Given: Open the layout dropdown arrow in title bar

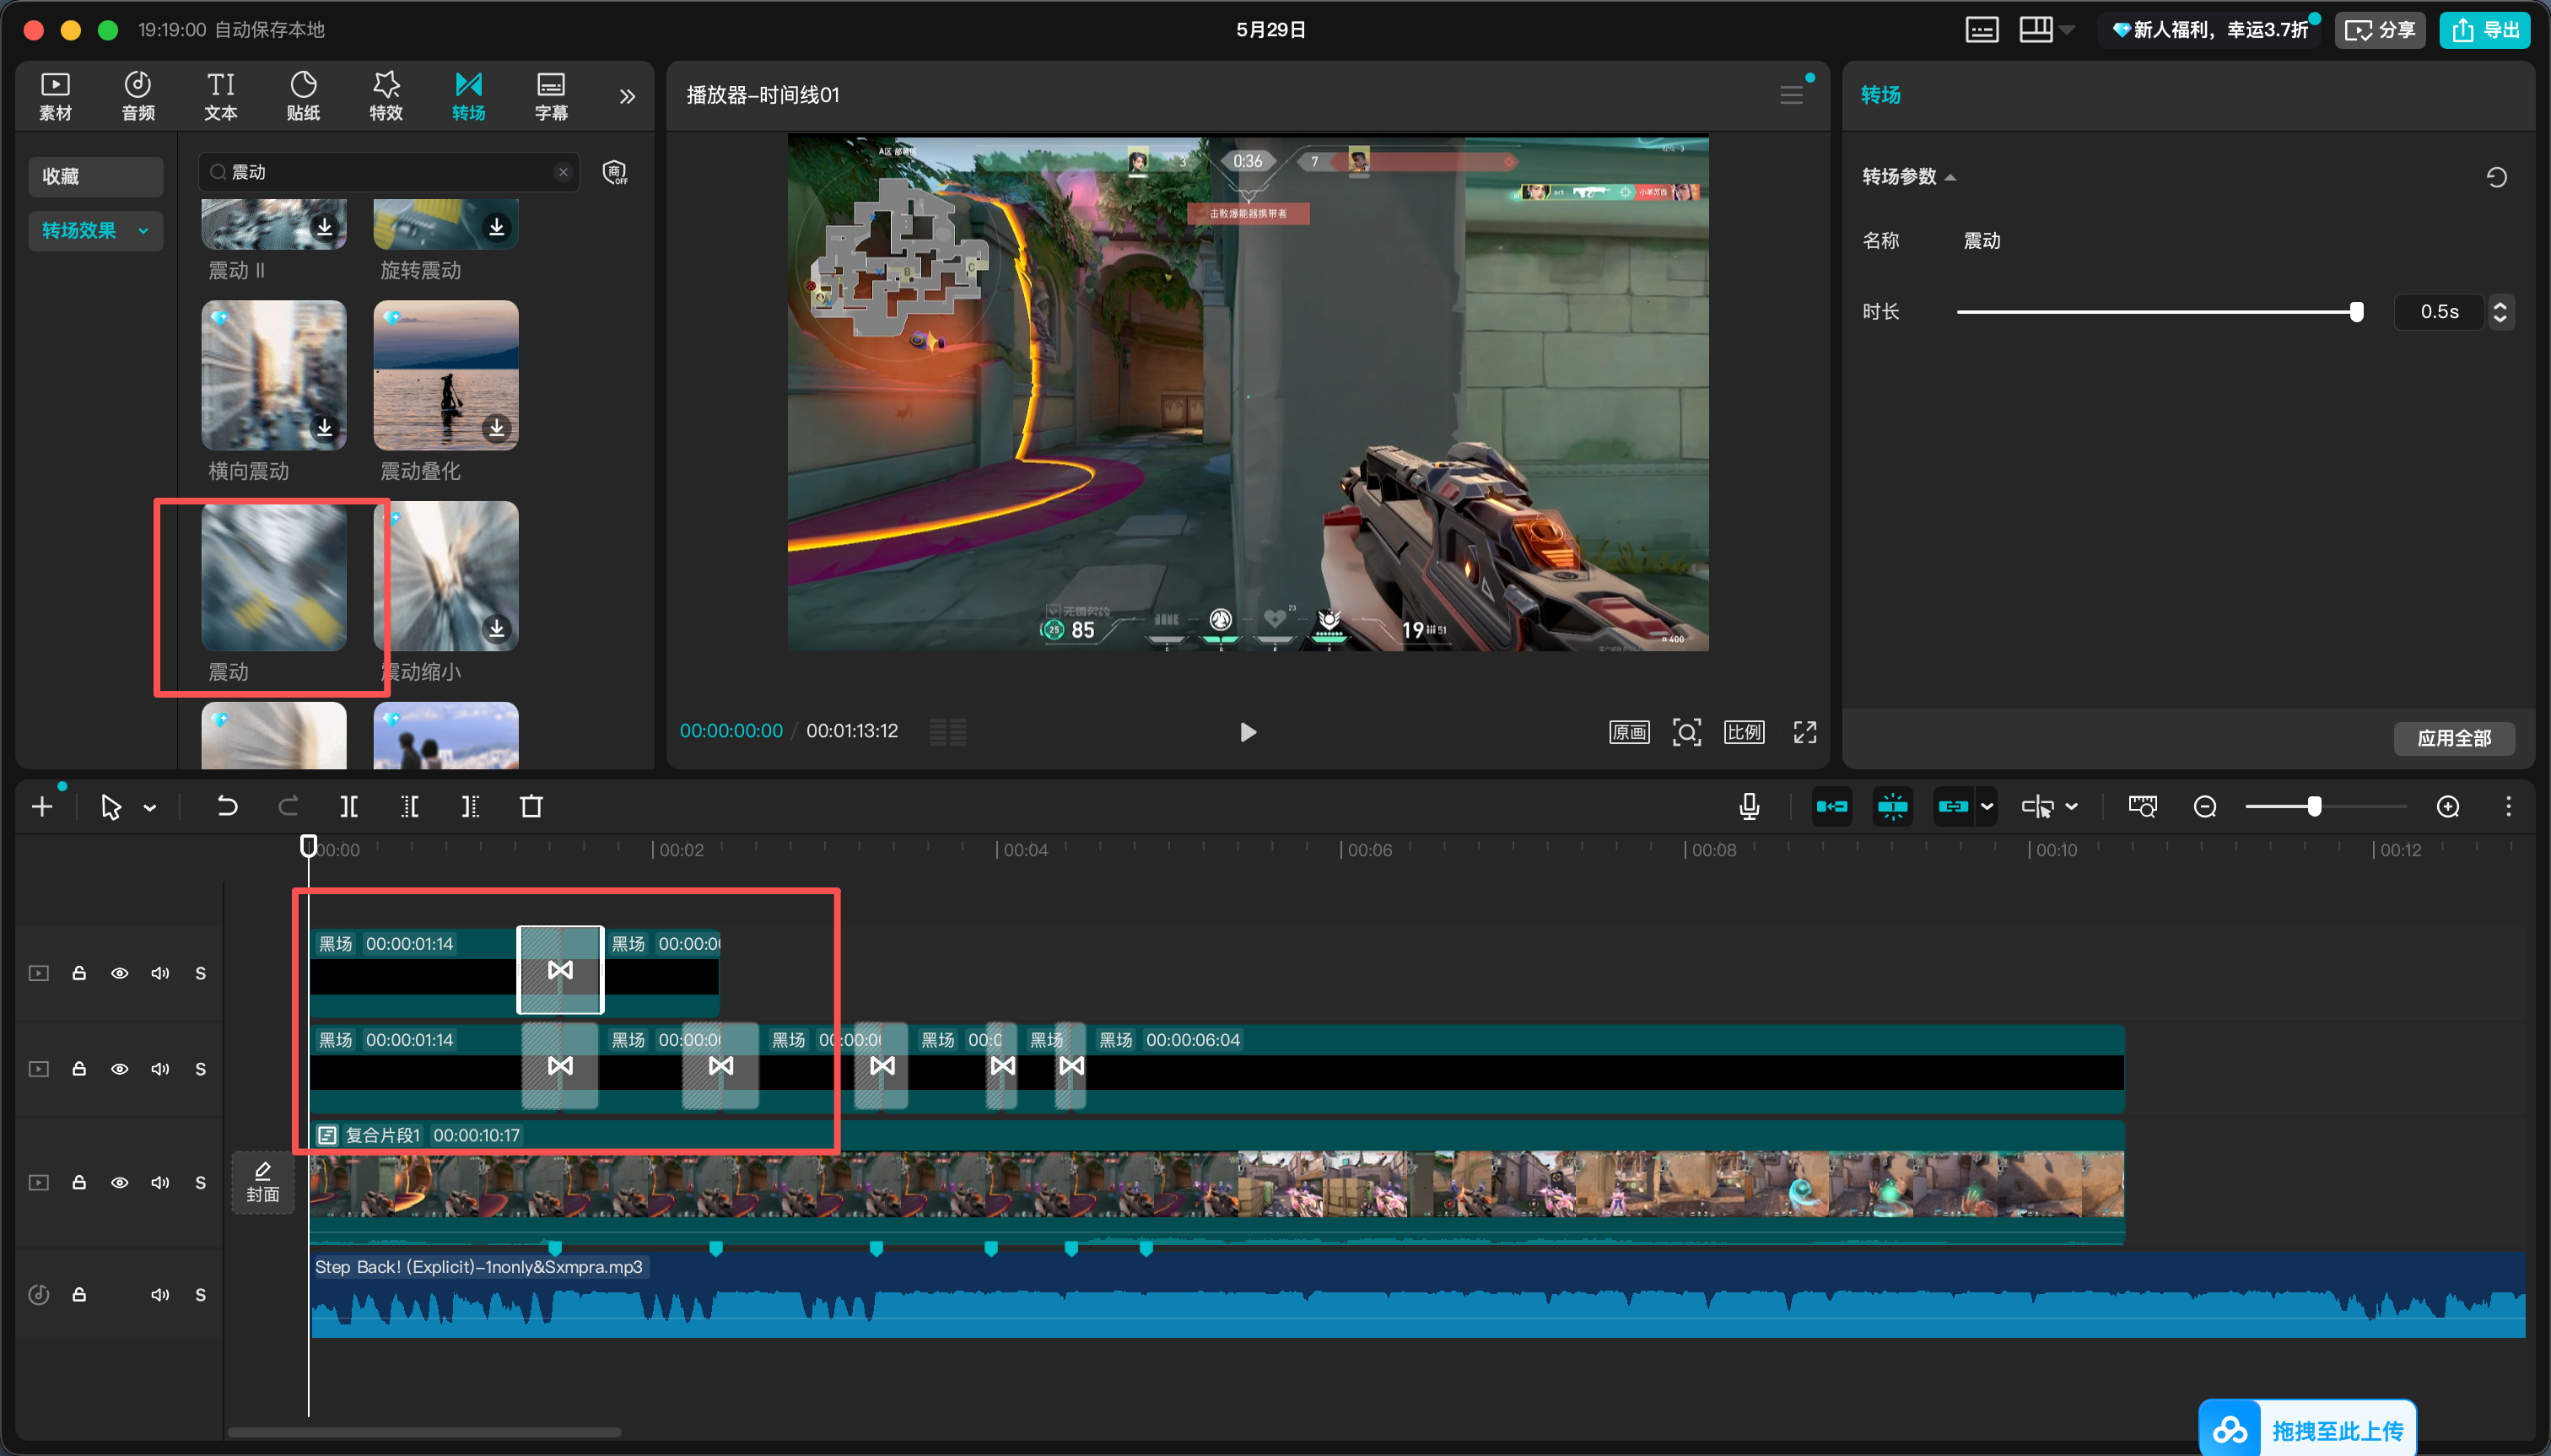Looking at the screenshot, I should point(2067,30).
